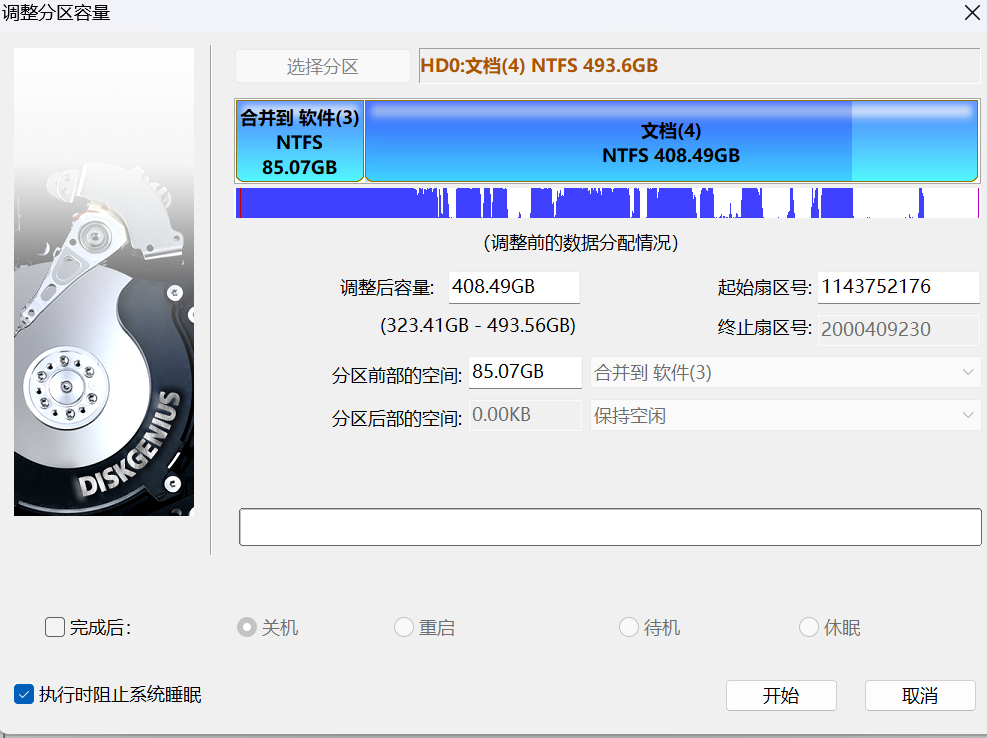Select the 休眠 radio button
This screenshot has width=987, height=738.
point(808,627)
